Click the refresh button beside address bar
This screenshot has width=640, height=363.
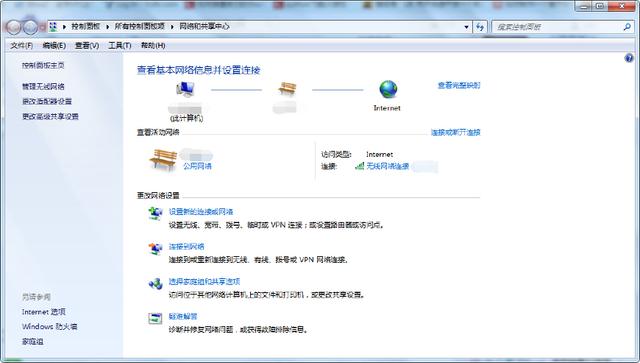click(x=480, y=27)
